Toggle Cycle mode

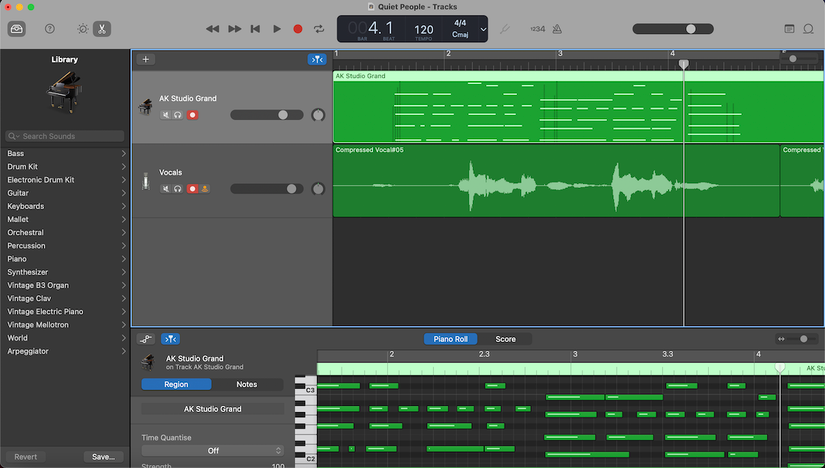(x=319, y=29)
